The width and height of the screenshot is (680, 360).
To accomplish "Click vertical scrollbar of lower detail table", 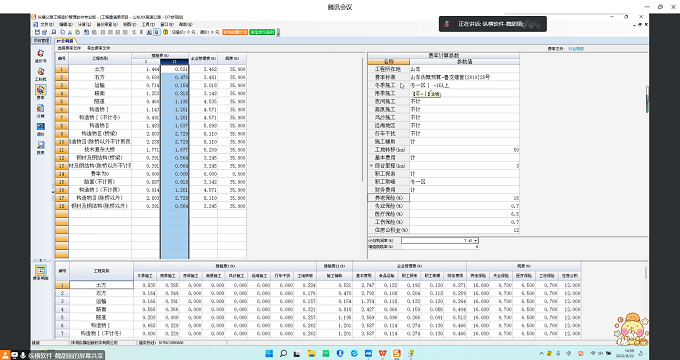I will click(646, 273).
